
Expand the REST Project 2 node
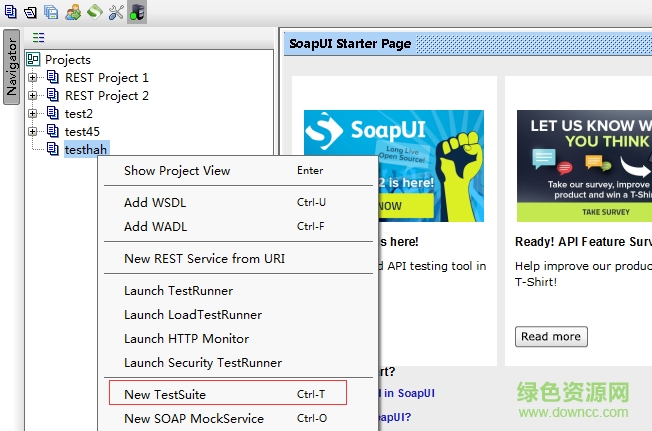point(33,96)
